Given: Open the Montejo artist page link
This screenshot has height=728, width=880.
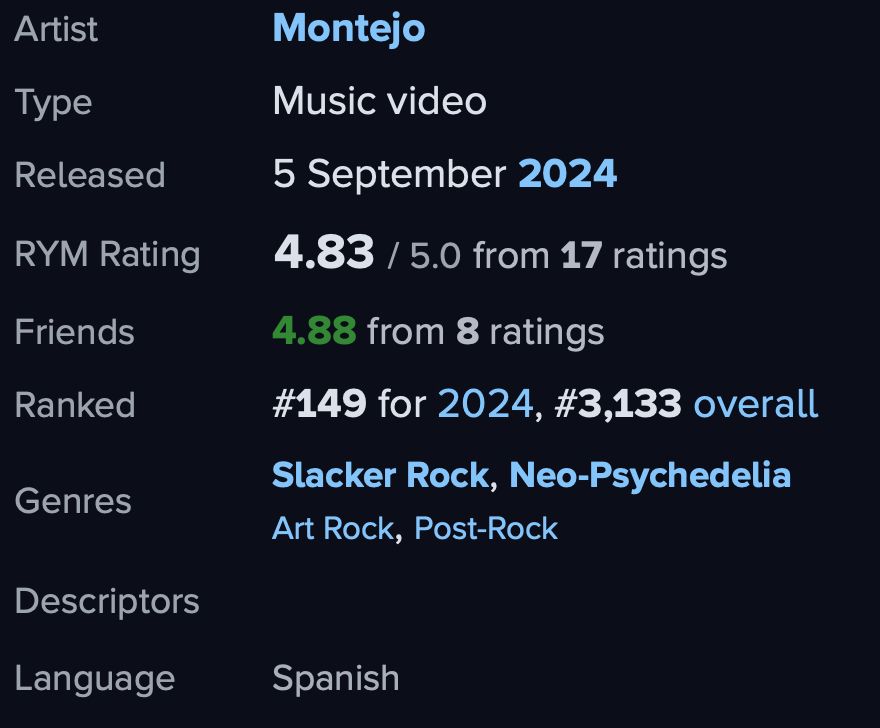Looking at the screenshot, I should coord(349,29).
